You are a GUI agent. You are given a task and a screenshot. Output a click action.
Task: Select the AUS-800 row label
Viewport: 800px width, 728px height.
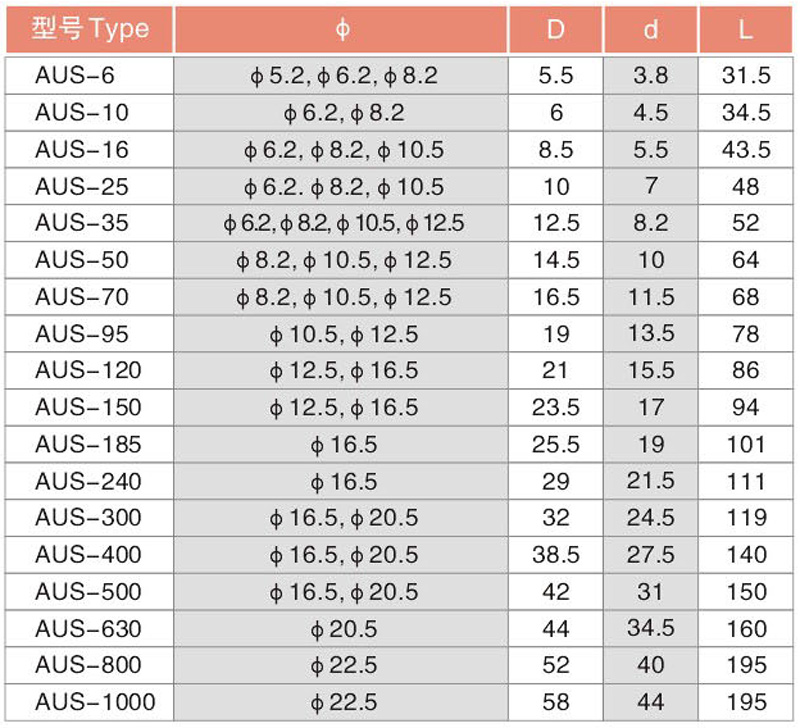coord(90,665)
